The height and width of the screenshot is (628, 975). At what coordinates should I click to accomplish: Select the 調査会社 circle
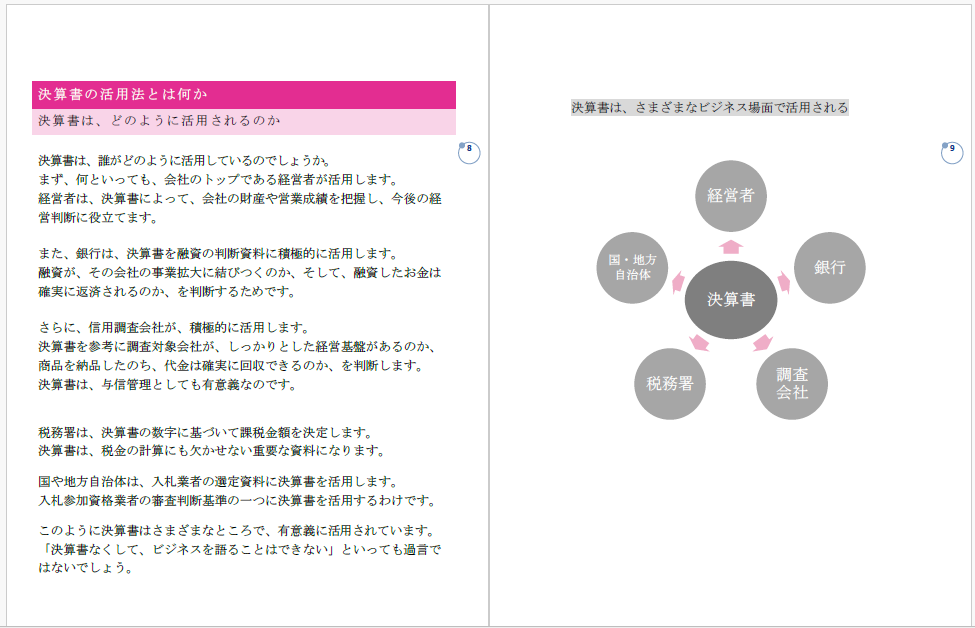pos(792,384)
